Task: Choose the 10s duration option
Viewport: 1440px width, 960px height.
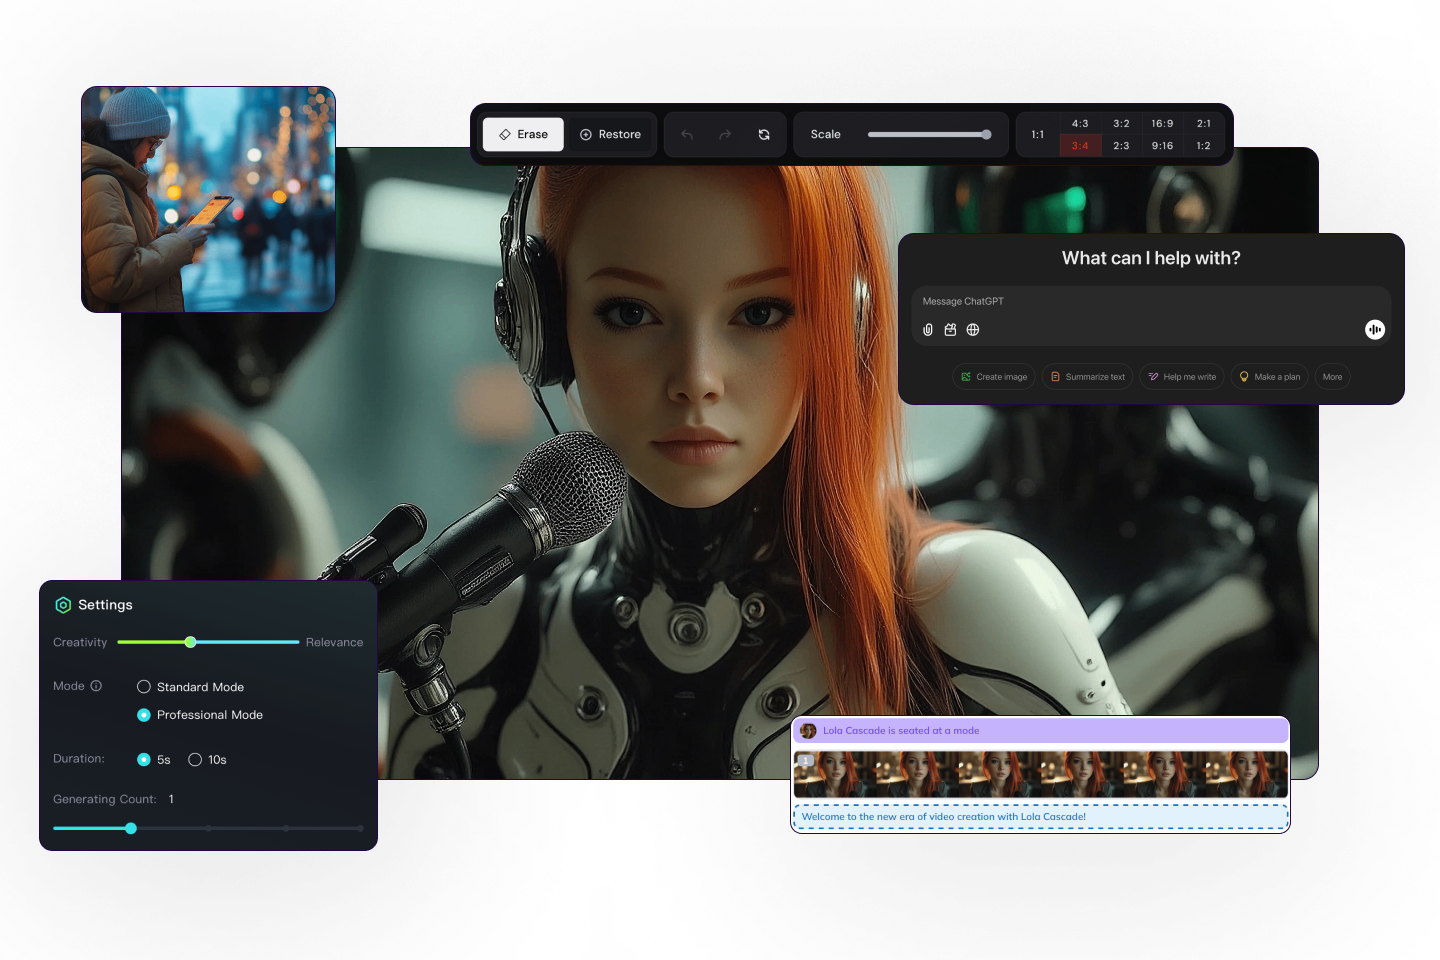Action: (195, 760)
